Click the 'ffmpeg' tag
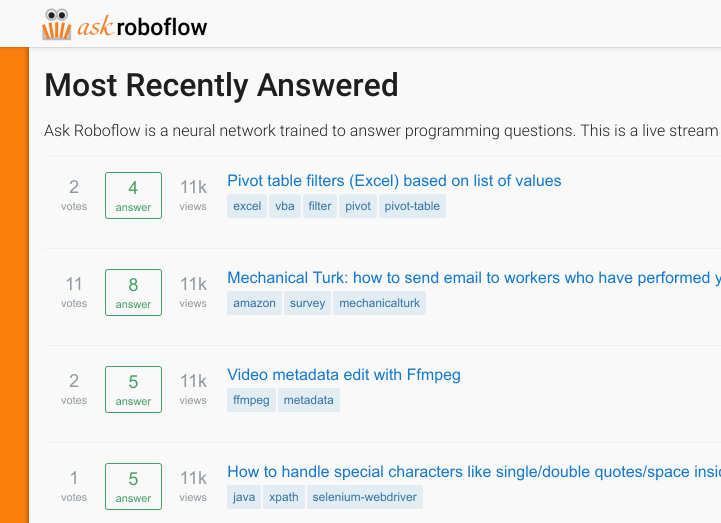Image resolution: width=721 pixels, height=523 pixels. pos(251,401)
